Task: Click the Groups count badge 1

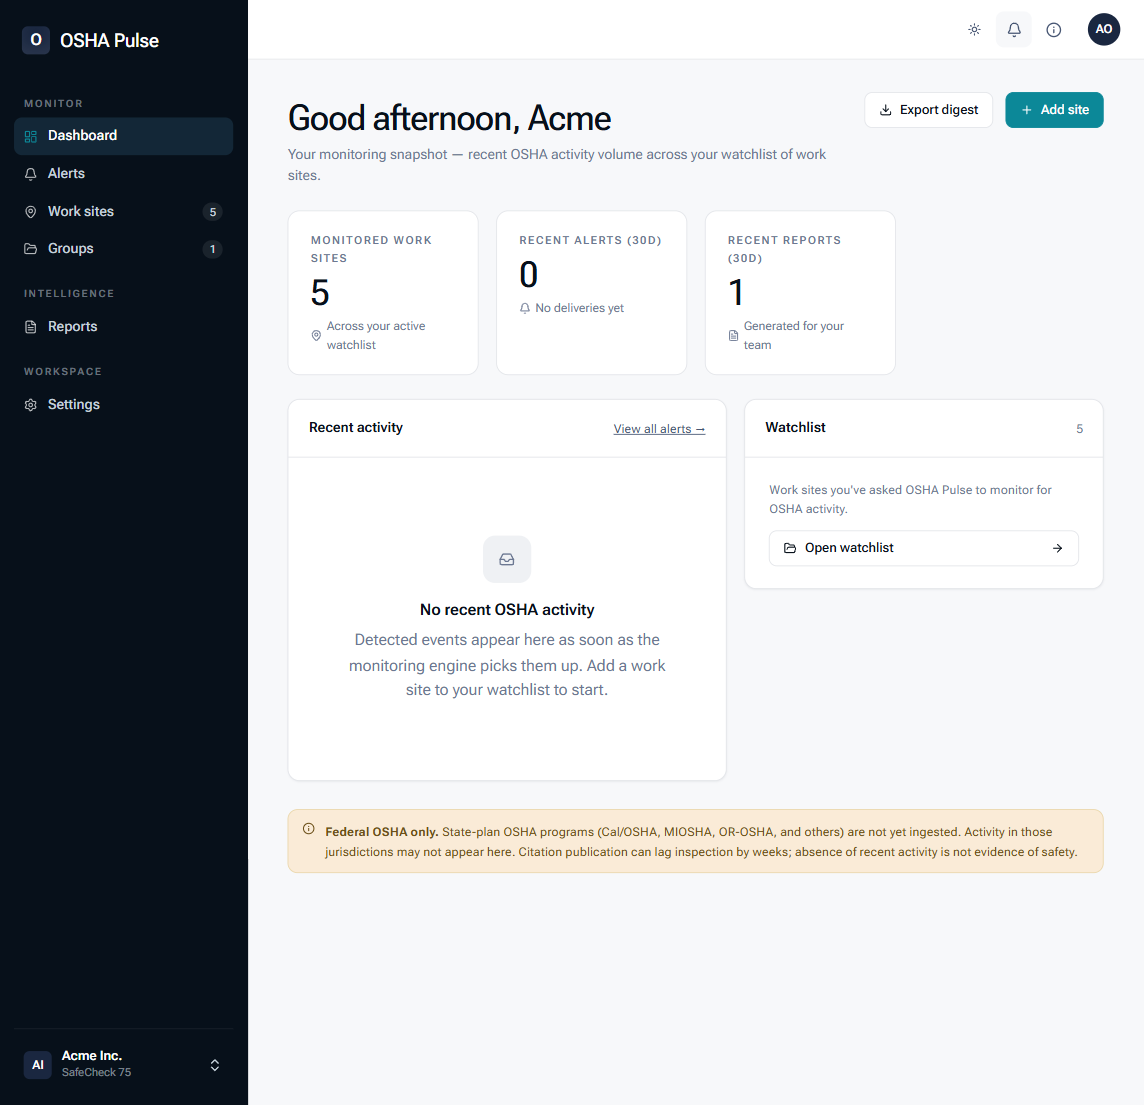Action: 212,249
